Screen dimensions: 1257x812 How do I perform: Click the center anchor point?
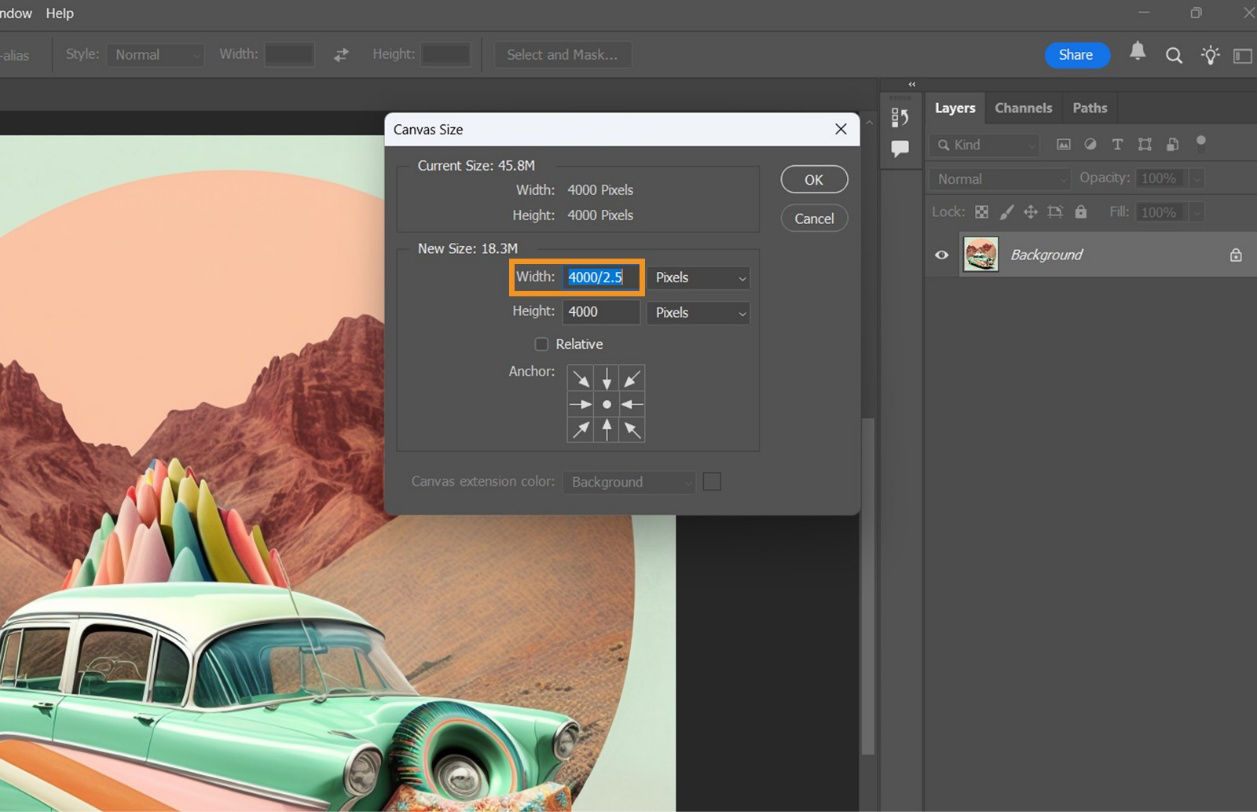(606, 403)
